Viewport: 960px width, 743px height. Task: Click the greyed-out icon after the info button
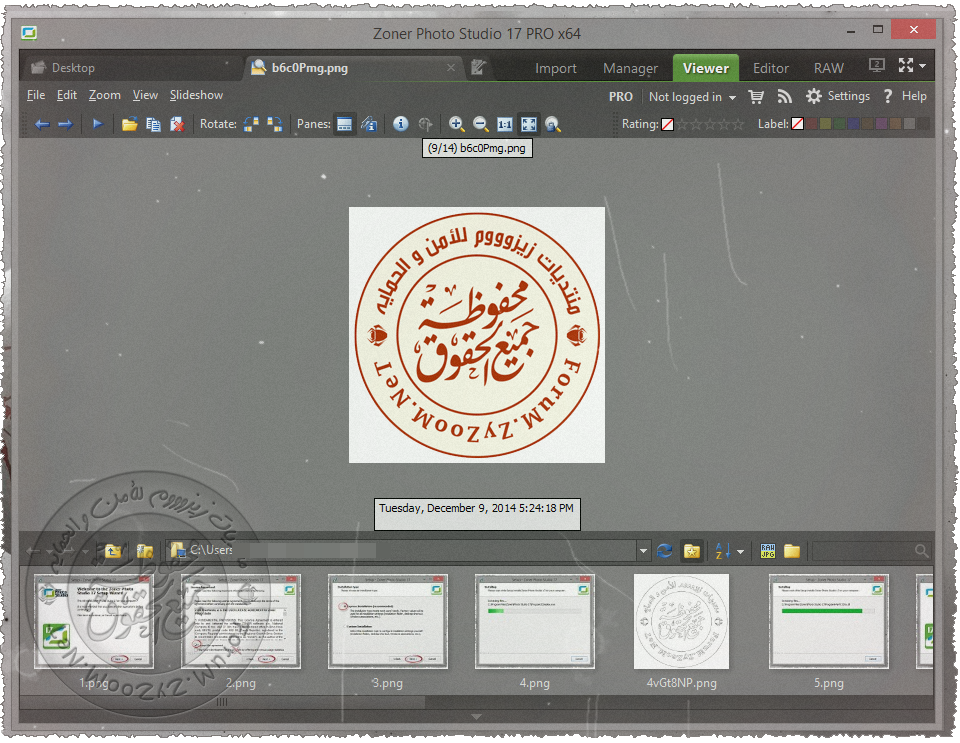tap(426, 124)
